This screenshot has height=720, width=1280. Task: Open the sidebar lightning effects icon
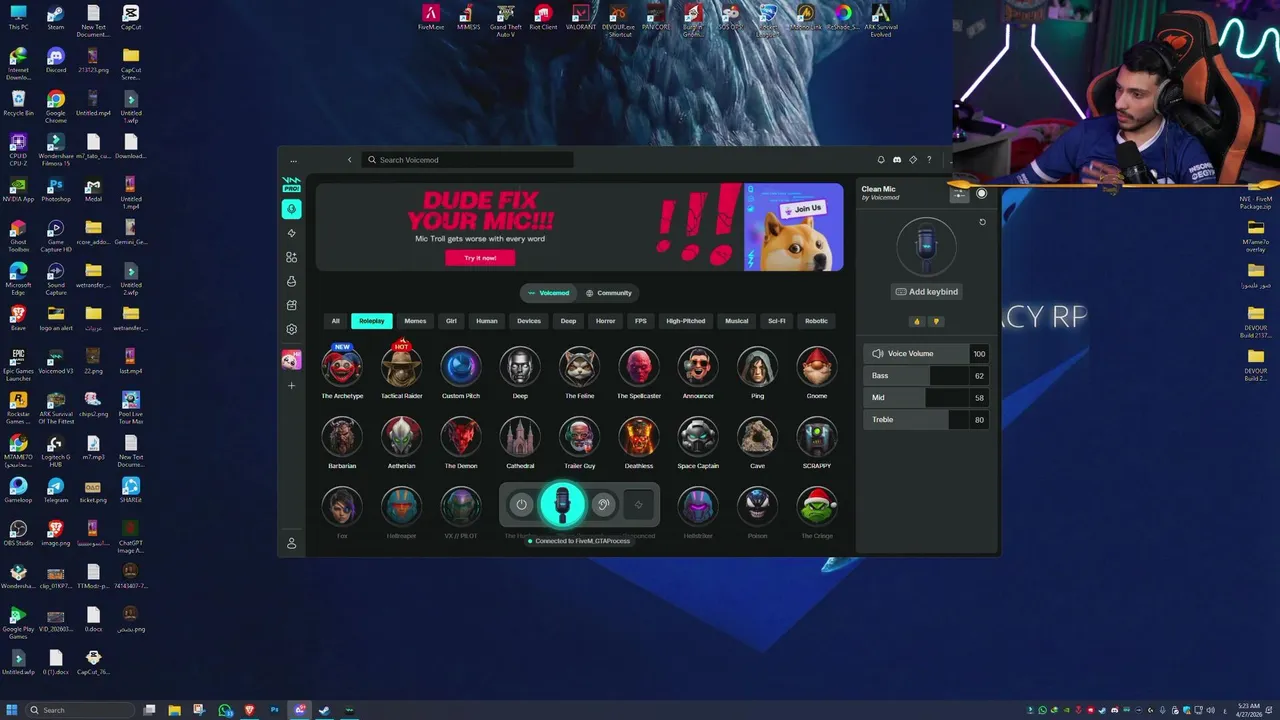pos(291,233)
